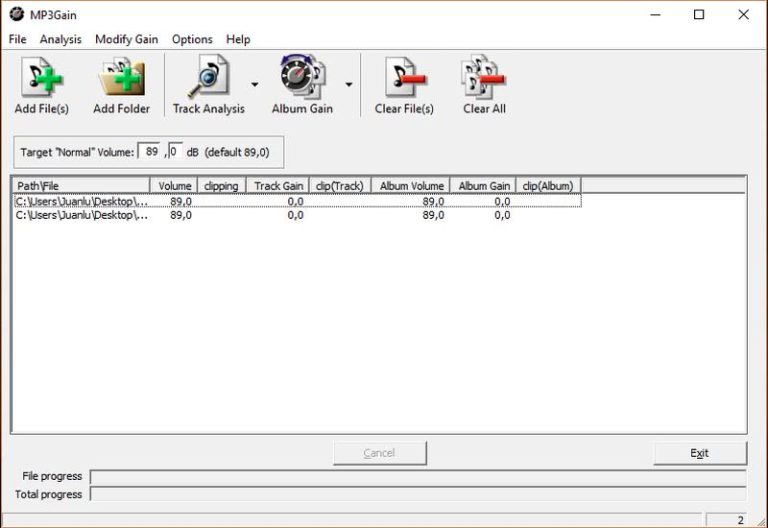The image size is (768, 528).
Task: Click the target volume field showing 89
Action: [151, 151]
